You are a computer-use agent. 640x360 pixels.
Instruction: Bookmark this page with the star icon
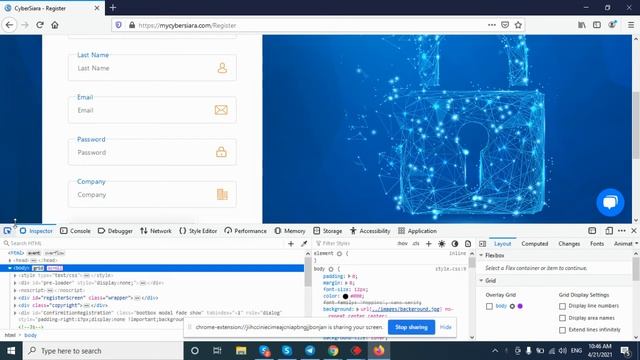click(x=518, y=25)
